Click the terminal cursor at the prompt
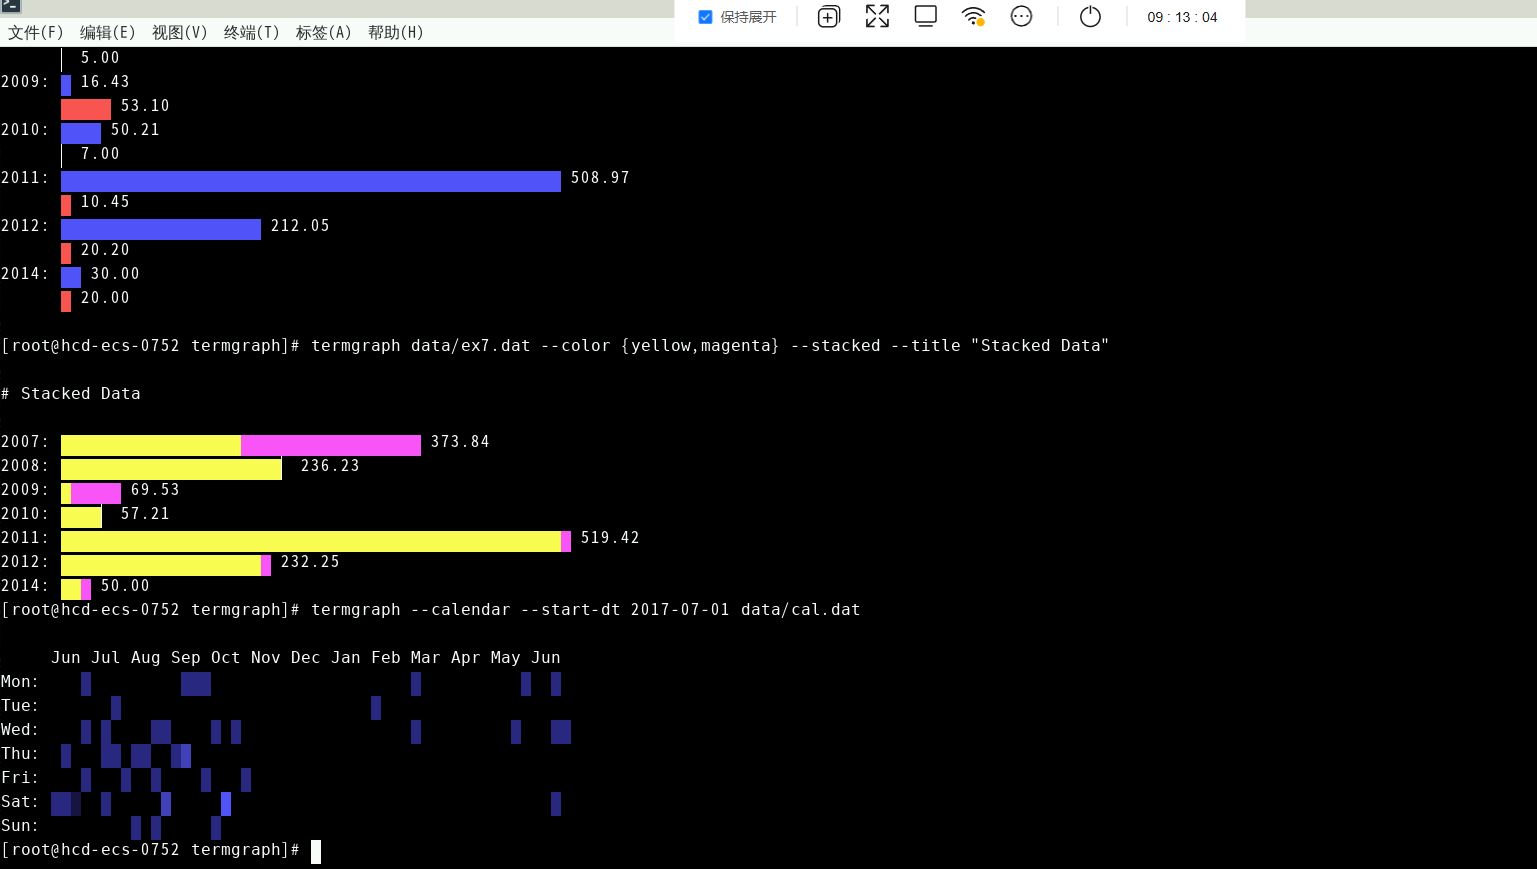Viewport: 1537px width, 869px height. point(316,851)
